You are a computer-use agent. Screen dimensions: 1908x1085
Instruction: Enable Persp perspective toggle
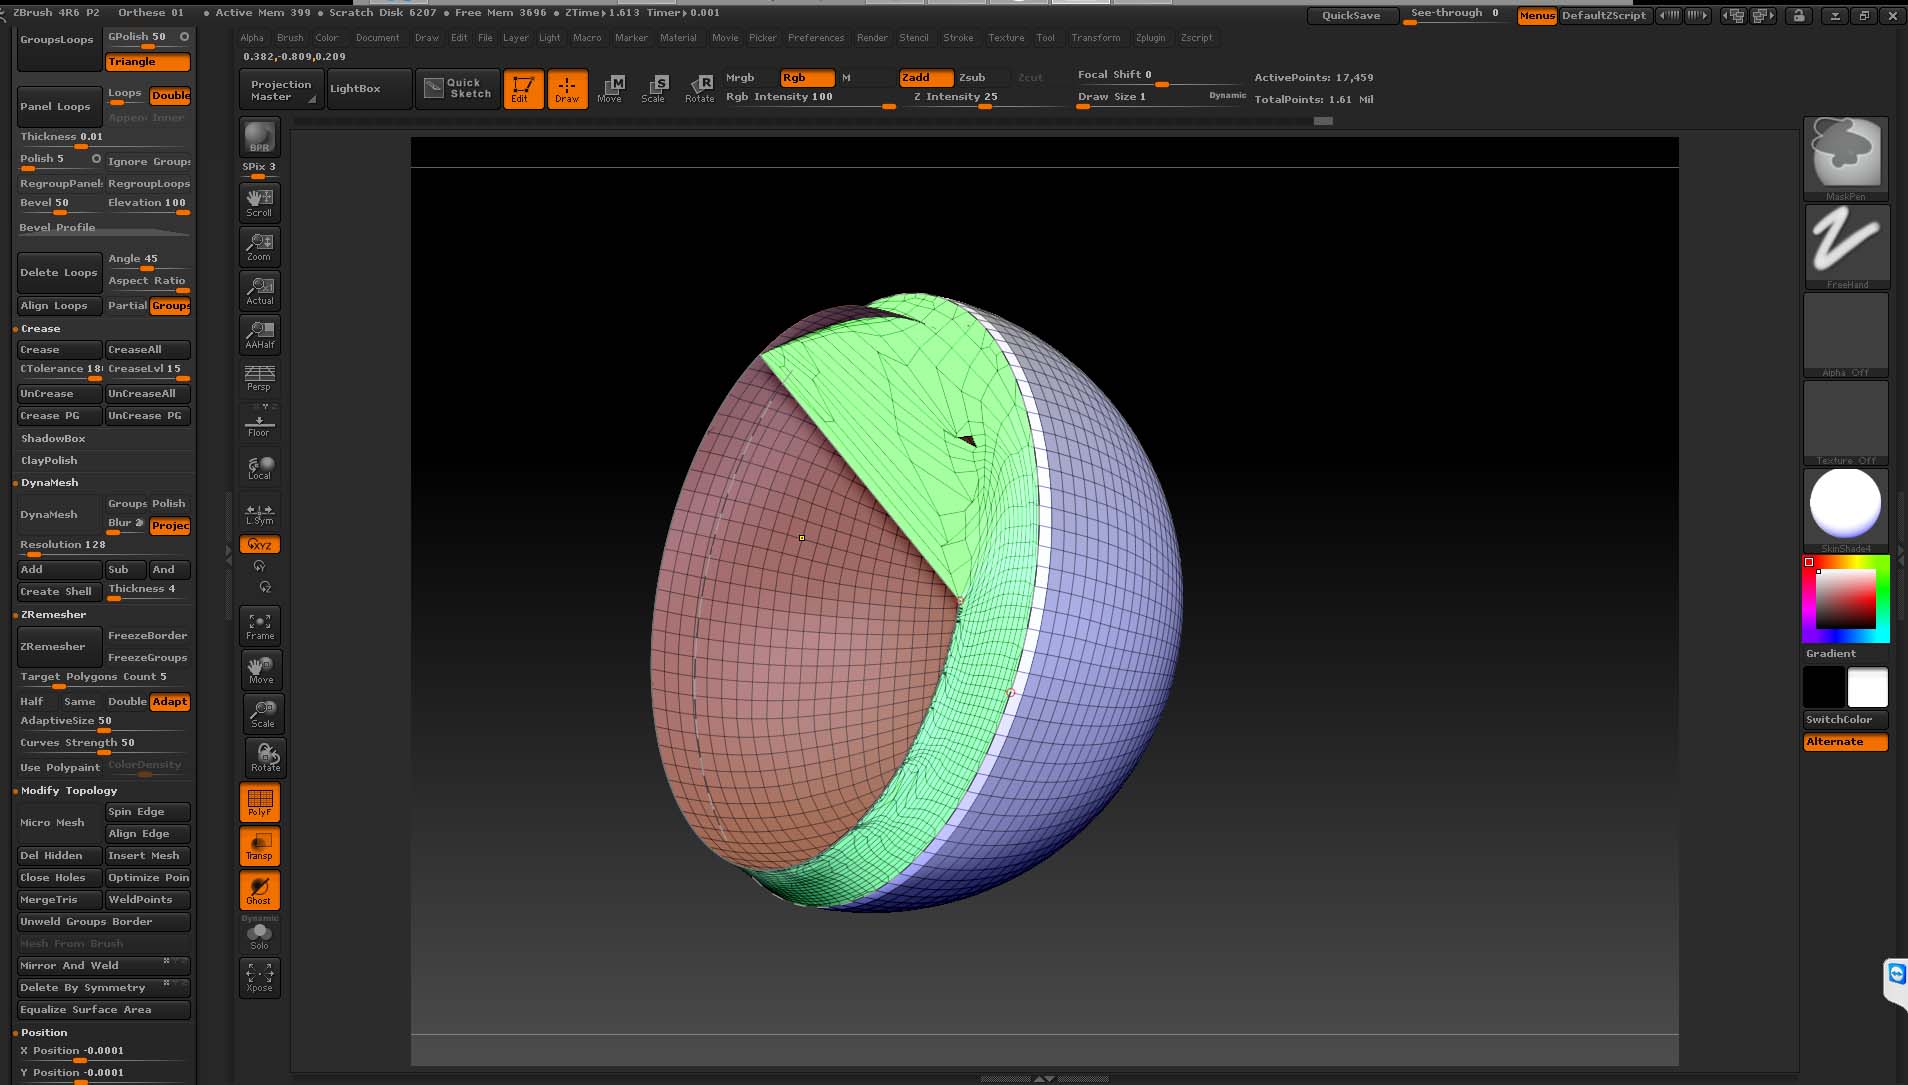[259, 378]
